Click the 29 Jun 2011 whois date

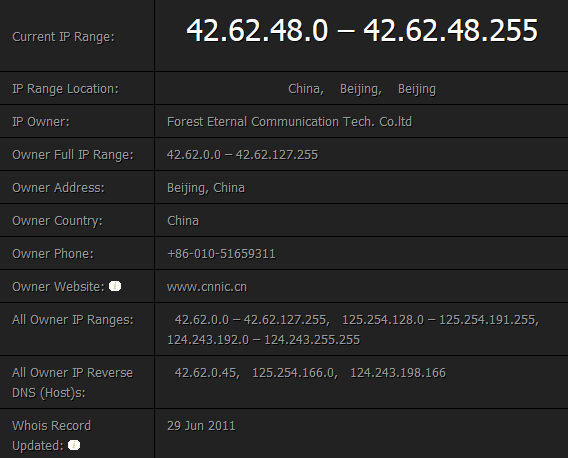(x=201, y=425)
